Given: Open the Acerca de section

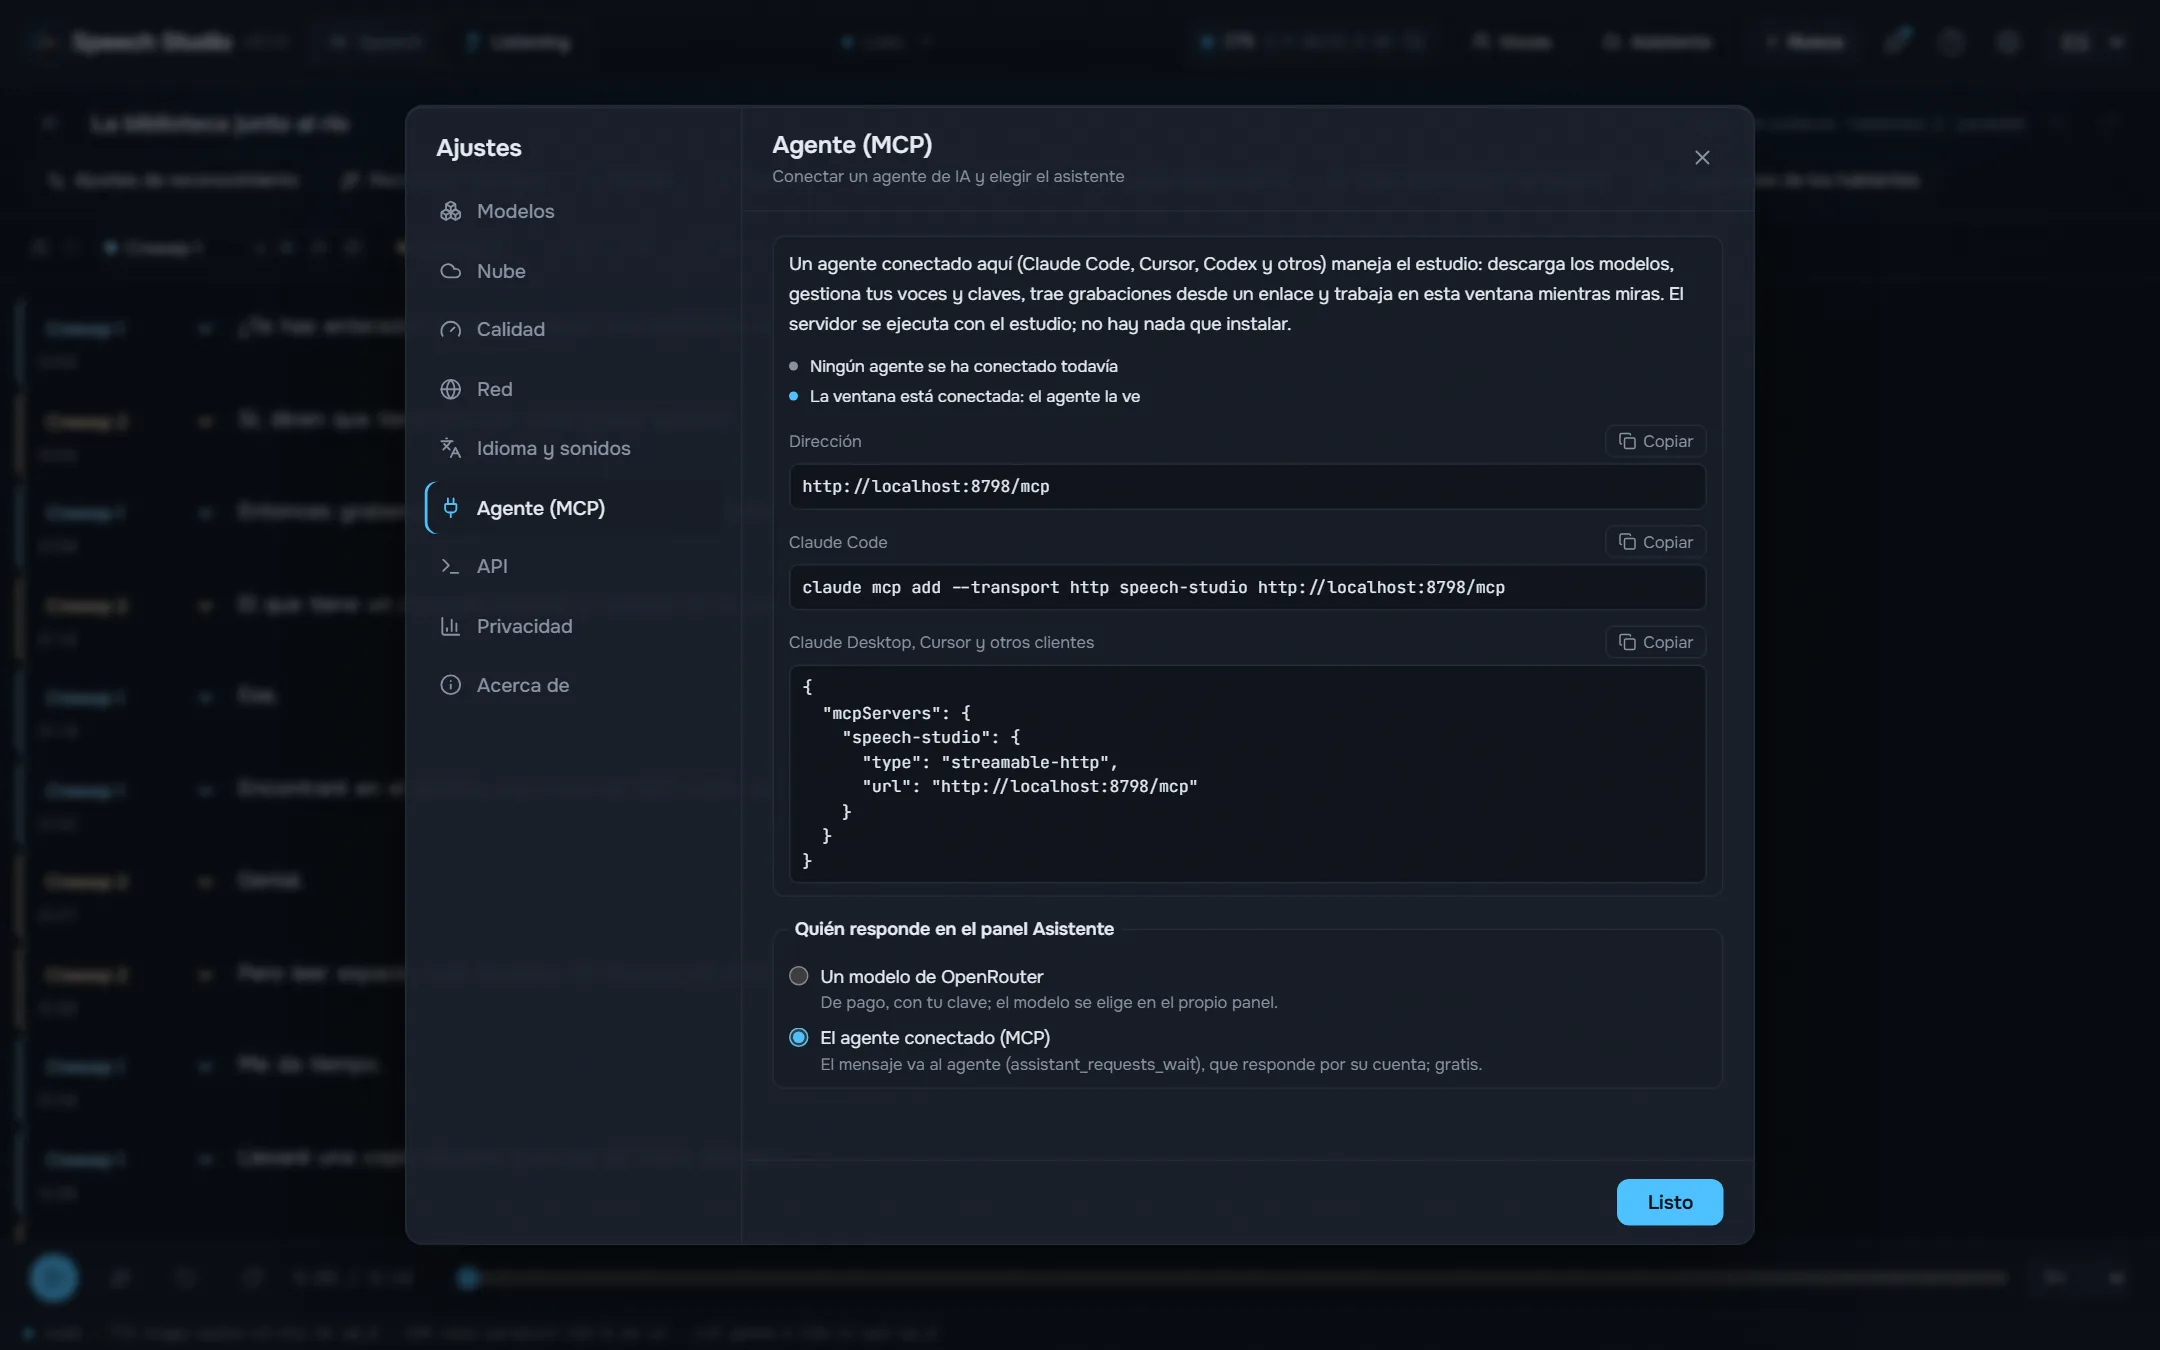Looking at the screenshot, I should (x=574, y=685).
